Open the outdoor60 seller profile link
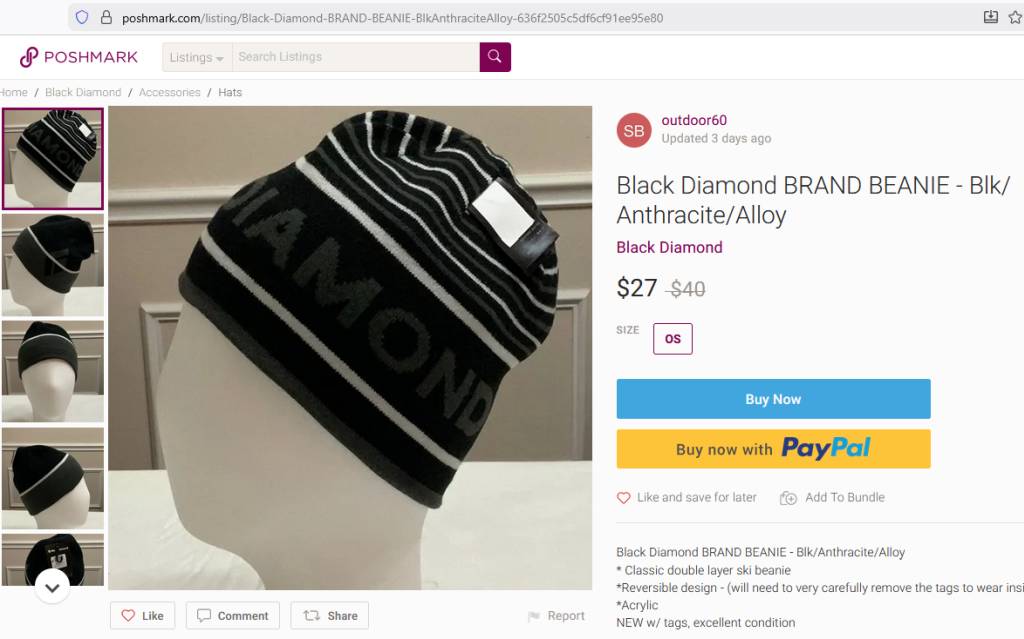The height and width of the screenshot is (639, 1024). click(694, 121)
